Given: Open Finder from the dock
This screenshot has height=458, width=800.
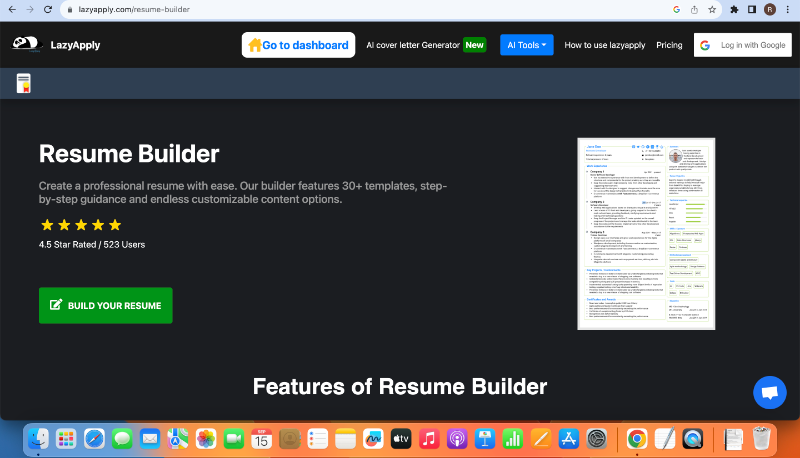Looking at the screenshot, I should tap(38, 439).
